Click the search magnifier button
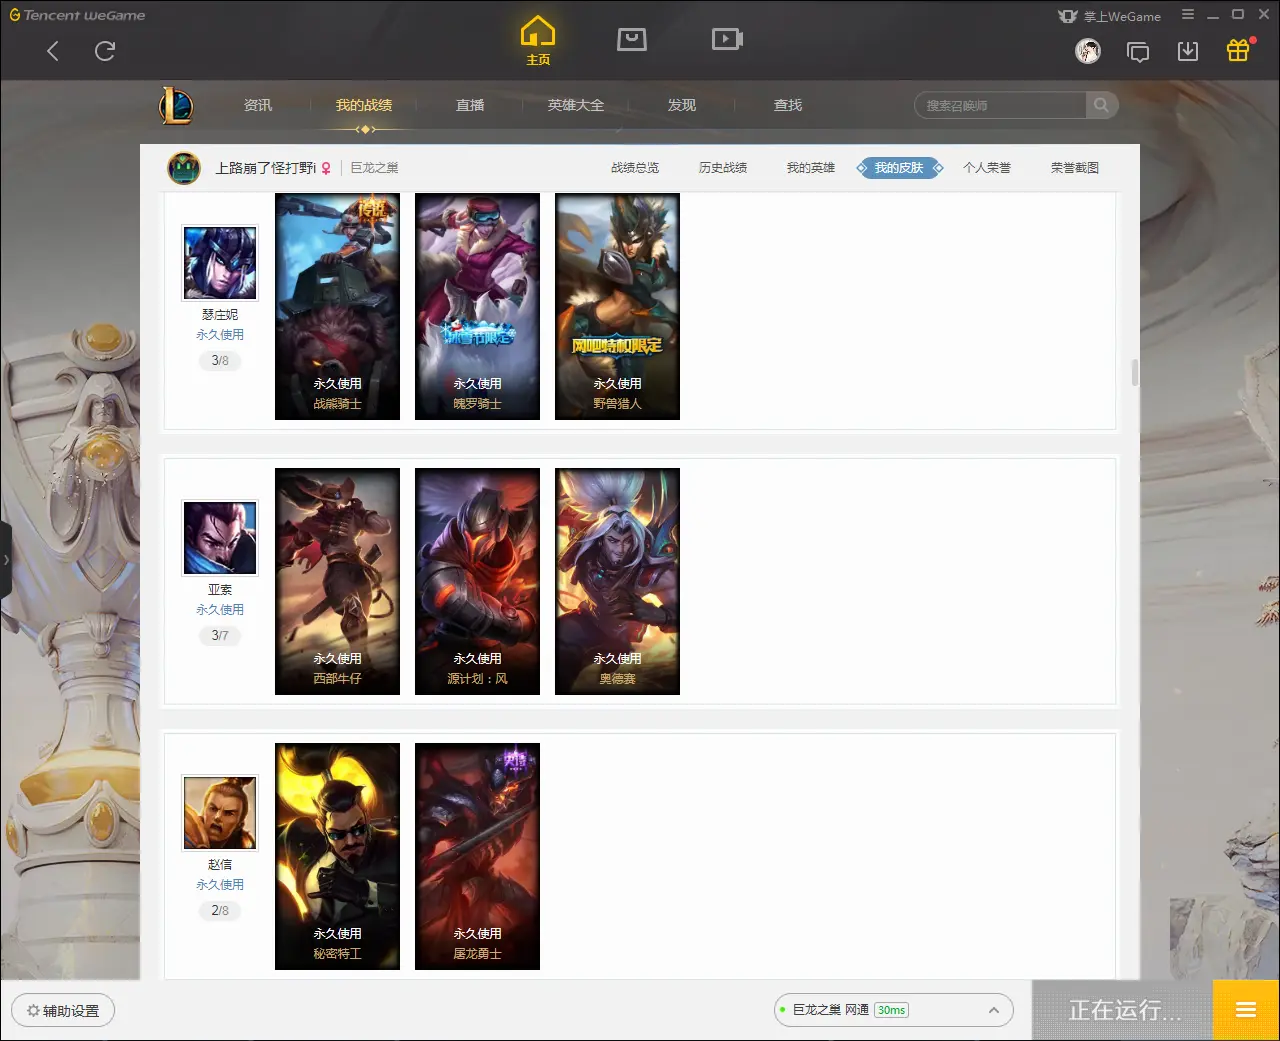Screen dimensions: 1280x1041 (1101, 105)
